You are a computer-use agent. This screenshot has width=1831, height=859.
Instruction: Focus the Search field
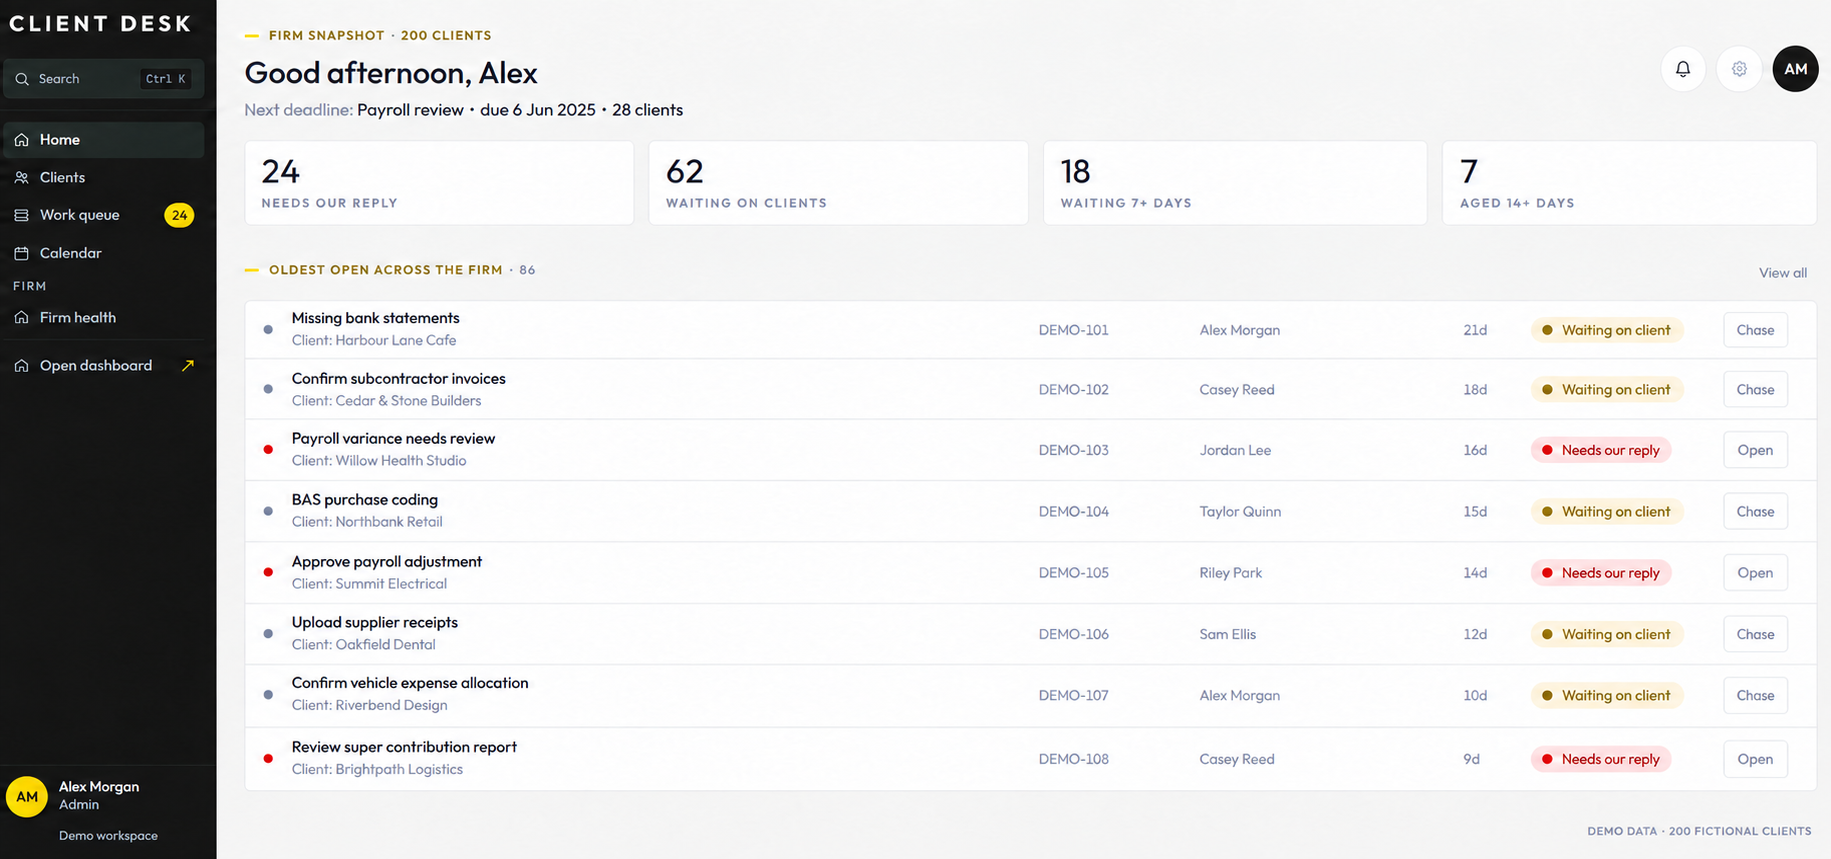click(x=104, y=79)
